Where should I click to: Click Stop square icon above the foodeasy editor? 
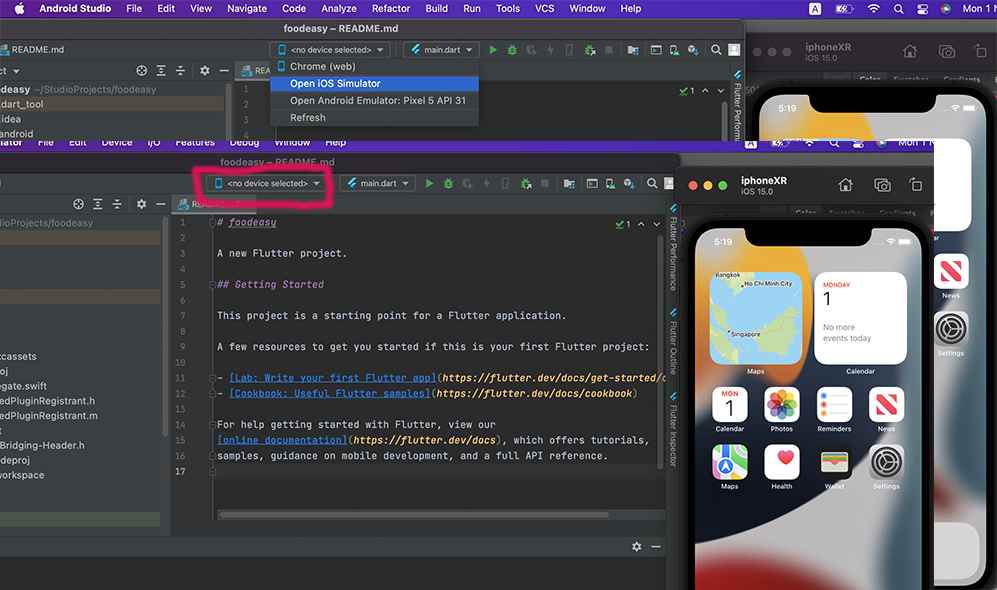point(545,183)
